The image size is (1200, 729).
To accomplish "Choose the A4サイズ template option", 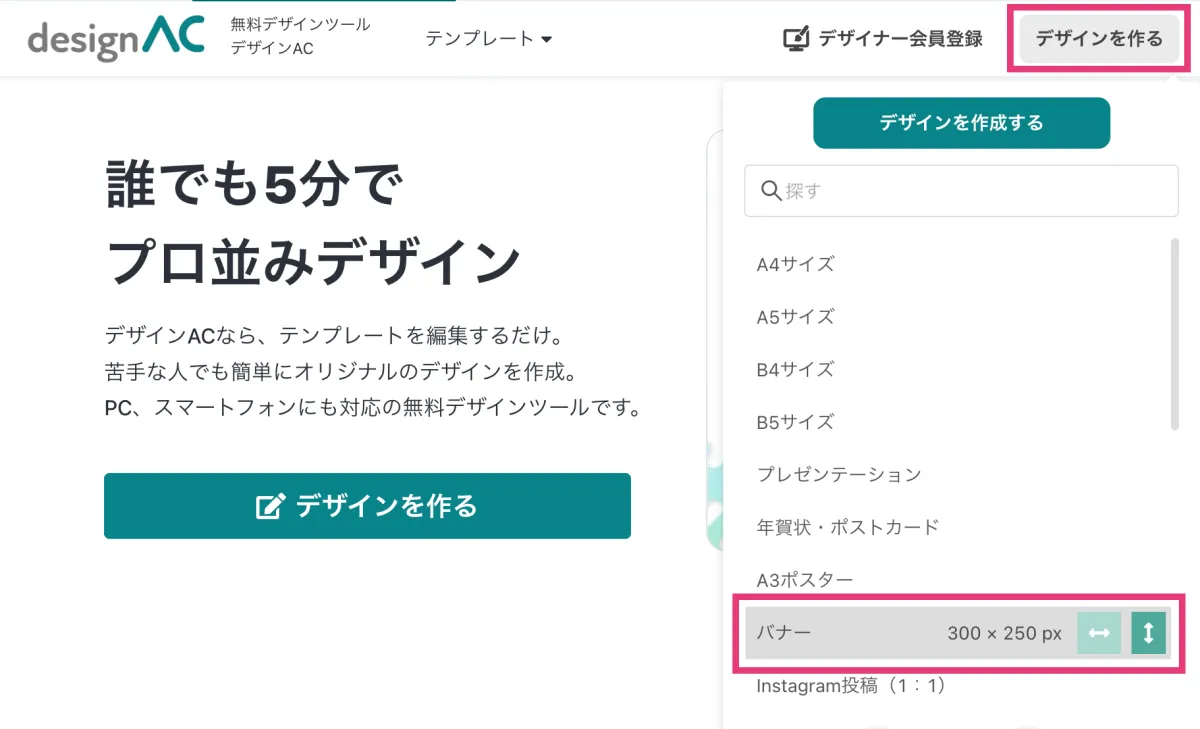I will [x=795, y=264].
